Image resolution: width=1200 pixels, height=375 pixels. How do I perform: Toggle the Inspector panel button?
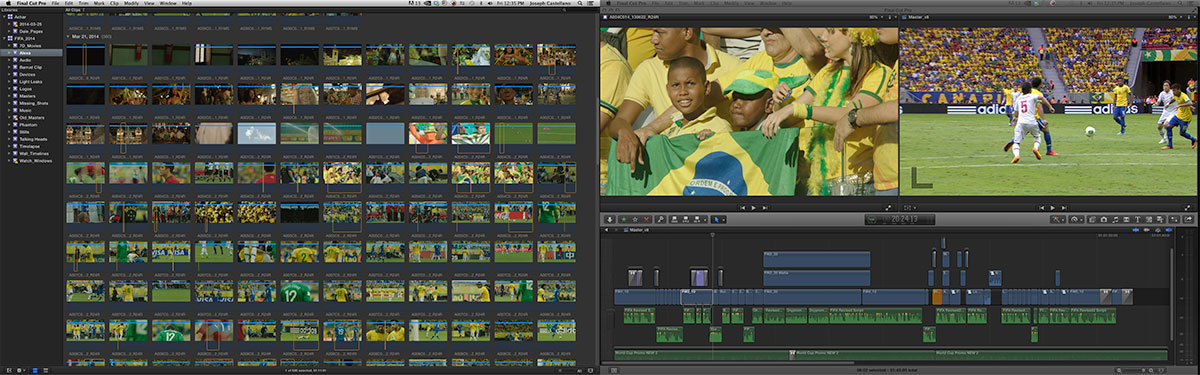[x=1174, y=219]
